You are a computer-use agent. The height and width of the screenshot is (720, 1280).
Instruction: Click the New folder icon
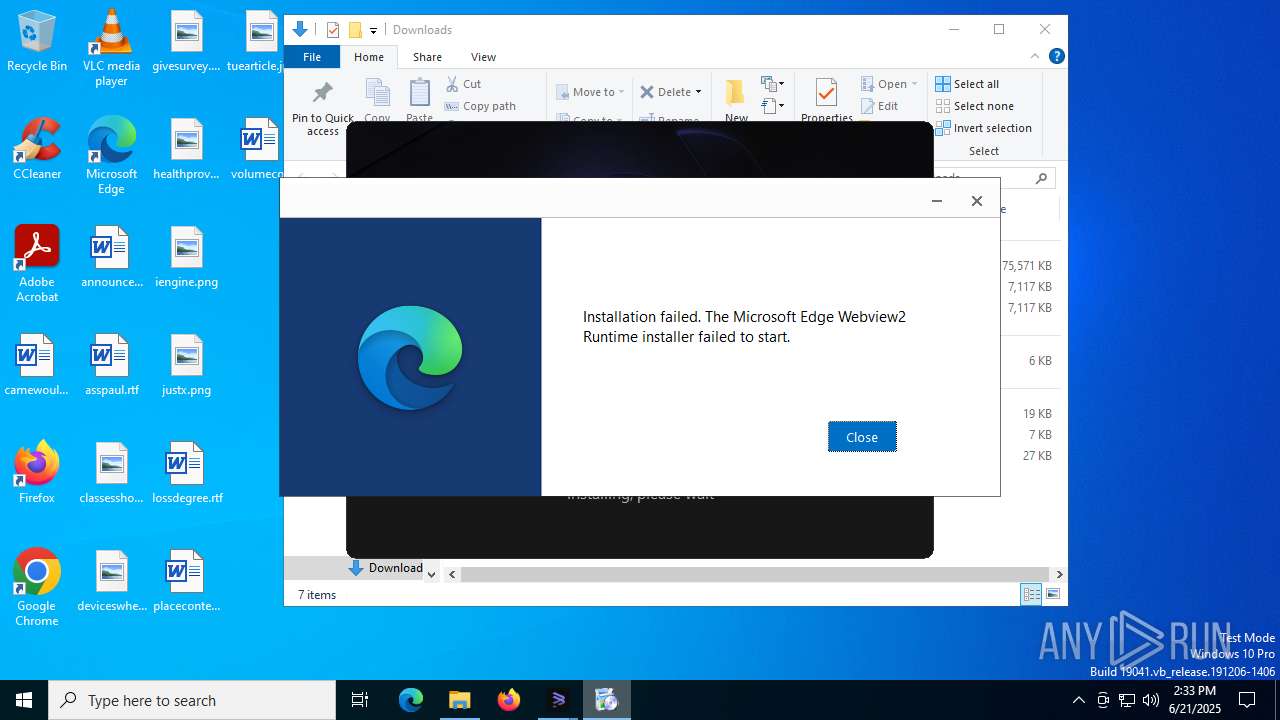pyautogui.click(x=736, y=93)
